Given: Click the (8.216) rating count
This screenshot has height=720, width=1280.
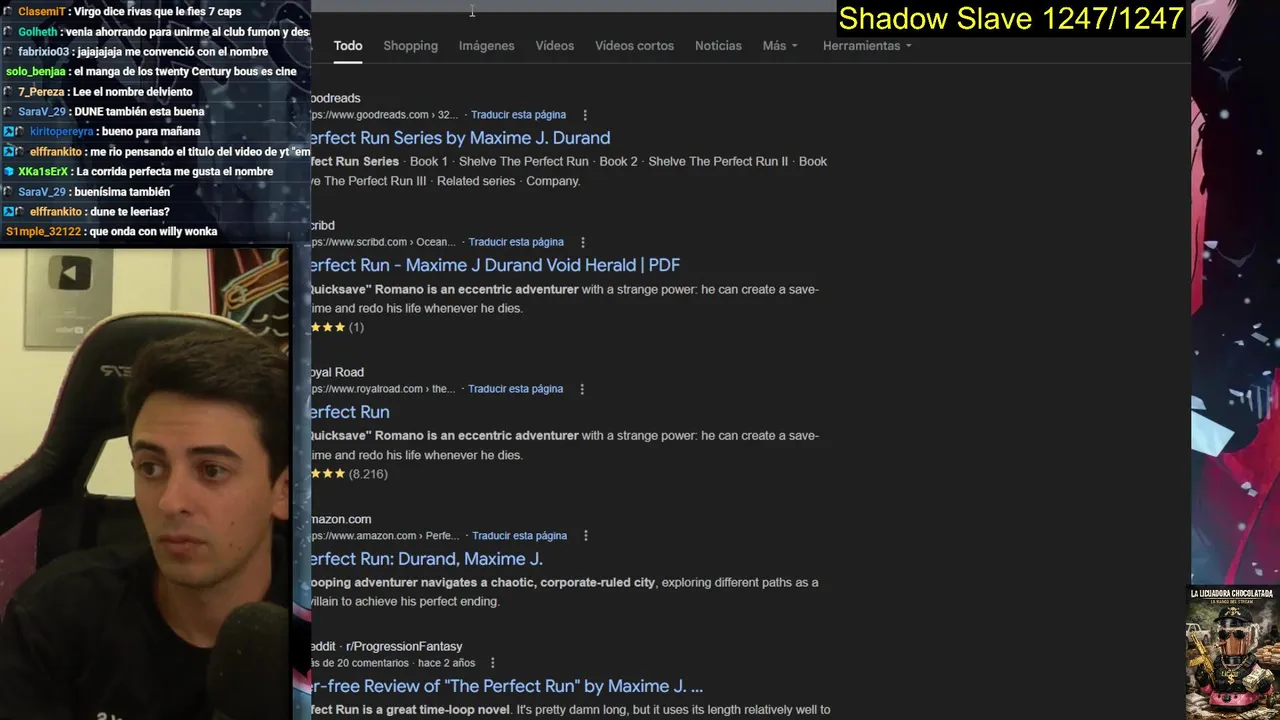Looking at the screenshot, I should pos(368,474).
